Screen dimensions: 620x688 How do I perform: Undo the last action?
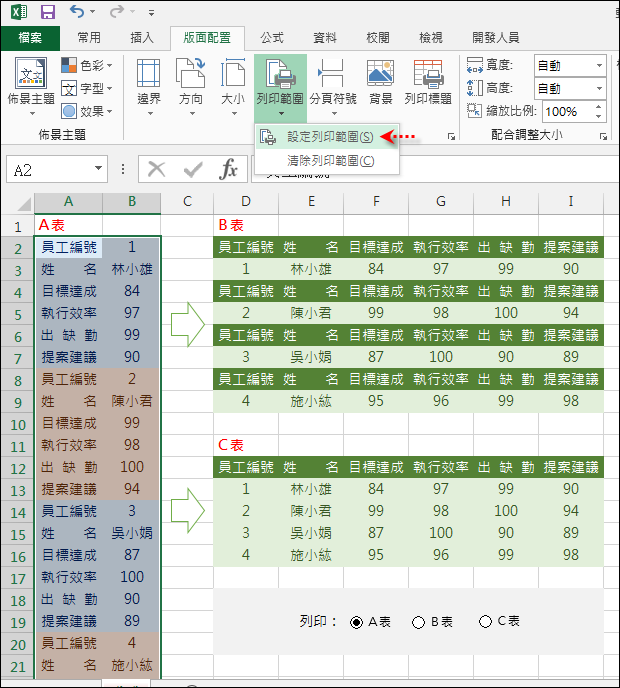coord(77,12)
